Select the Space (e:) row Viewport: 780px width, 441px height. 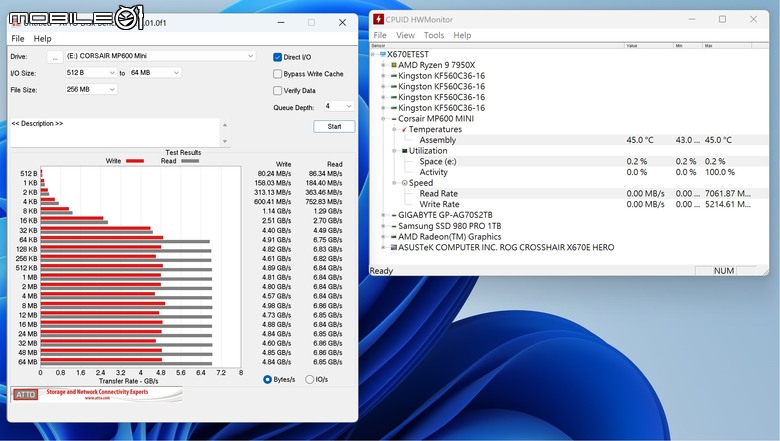(569, 162)
